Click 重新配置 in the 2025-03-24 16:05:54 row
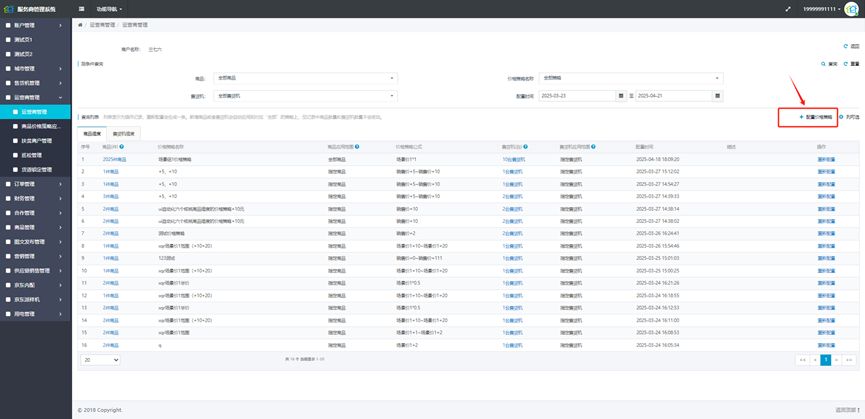This screenshot has height=419, width=865. point(826,345)
